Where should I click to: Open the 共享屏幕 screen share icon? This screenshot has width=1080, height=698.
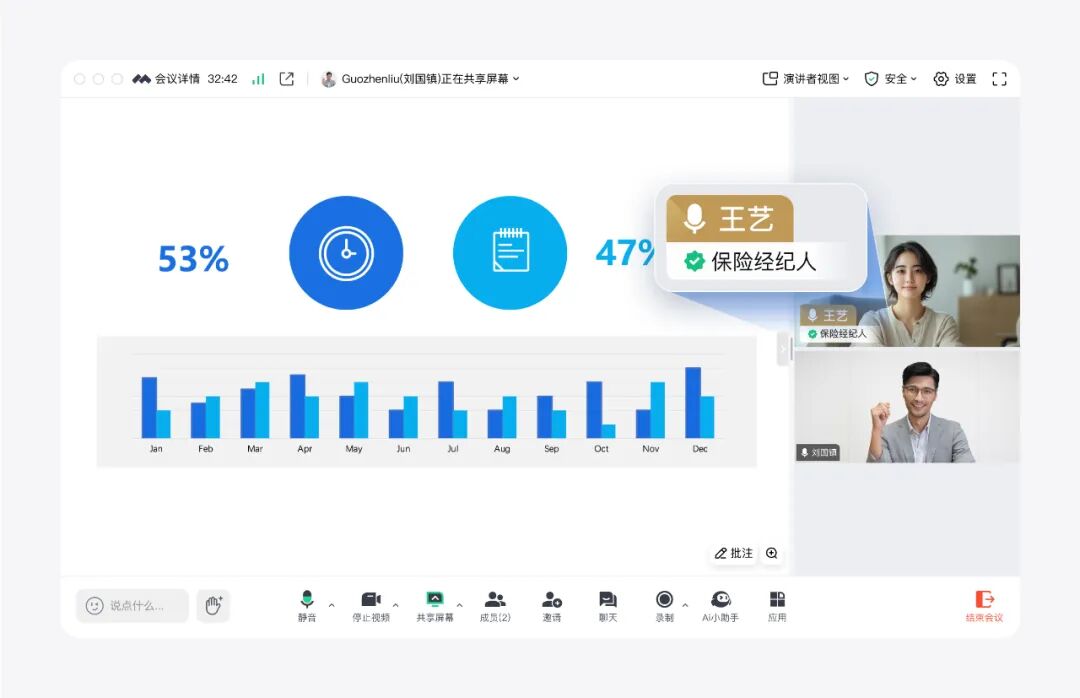click(x=434, y=600)
